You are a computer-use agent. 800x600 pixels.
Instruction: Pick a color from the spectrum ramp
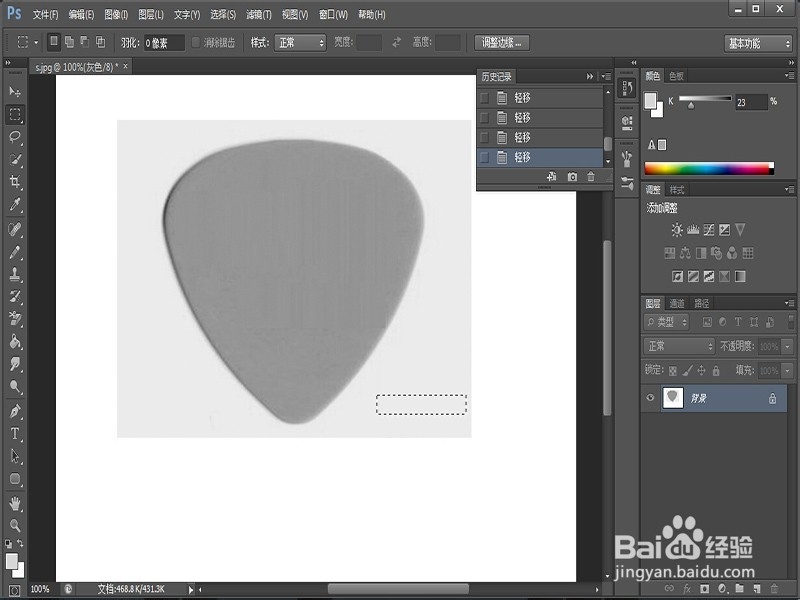pos(709,169)
